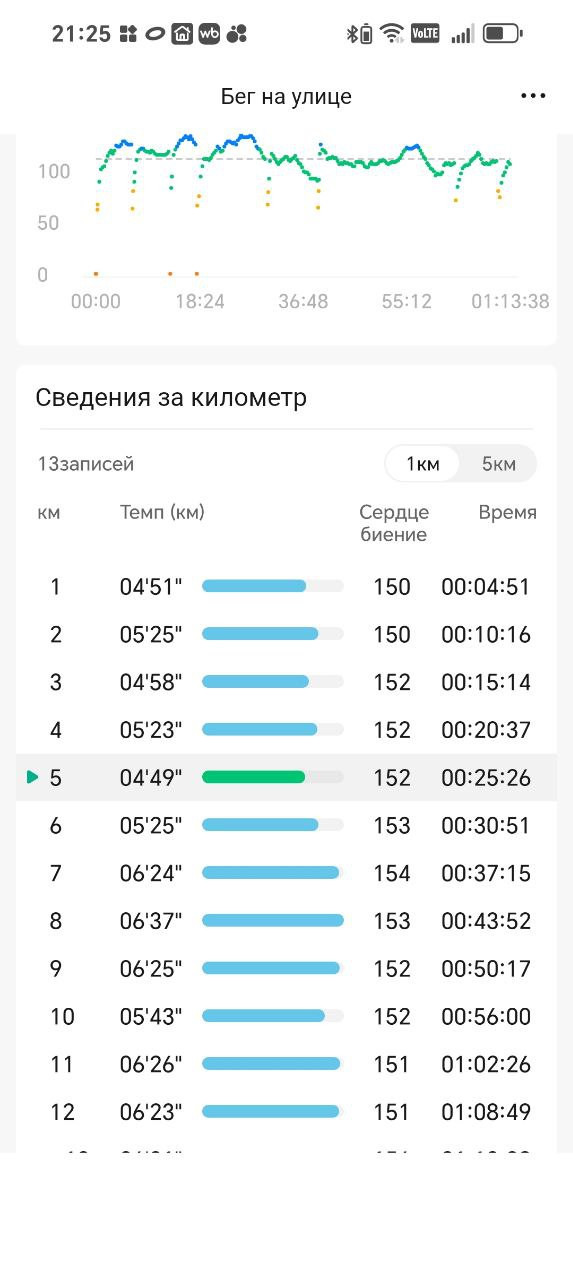Select kilometer 10 row with 05'43" pace
573x1280 pixels.
(x=286, y=1016)
